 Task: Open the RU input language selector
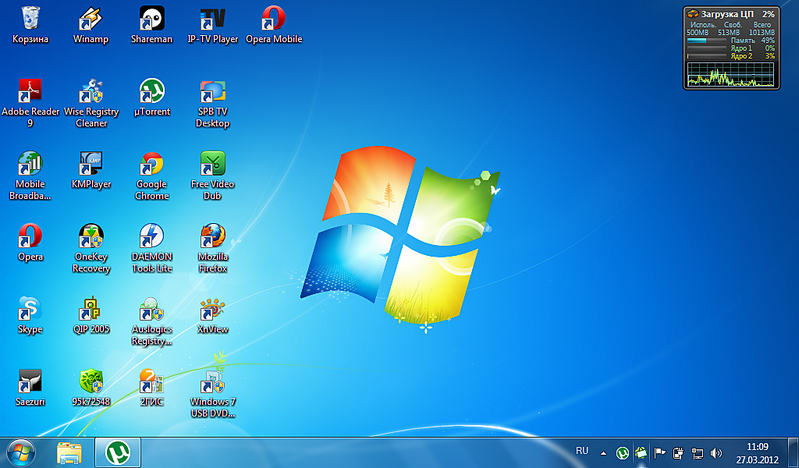[582, 453]
